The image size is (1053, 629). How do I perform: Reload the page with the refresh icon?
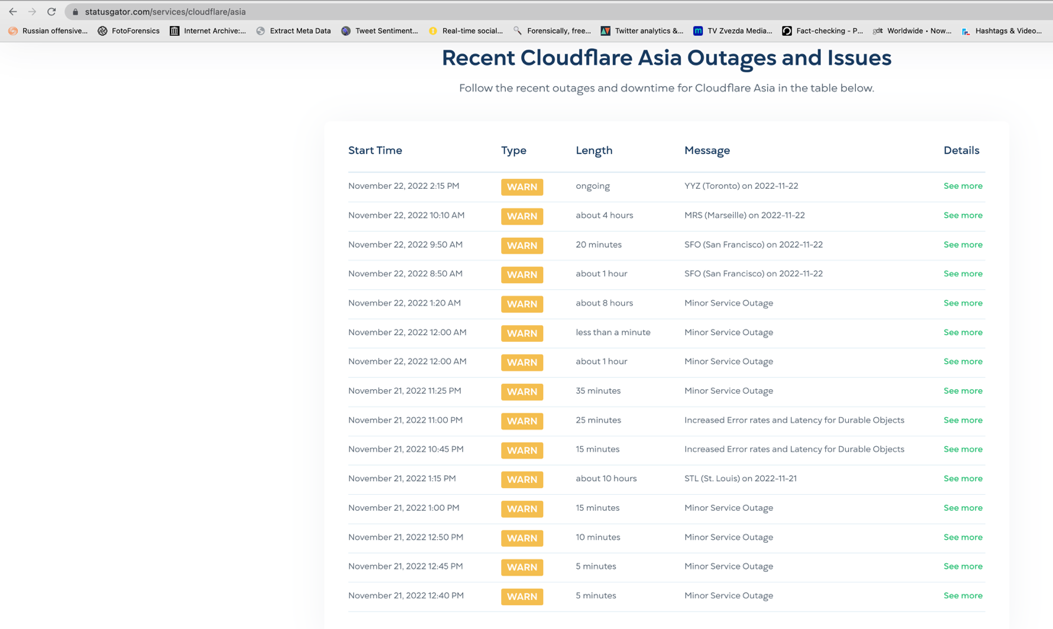tap(51, 11)
